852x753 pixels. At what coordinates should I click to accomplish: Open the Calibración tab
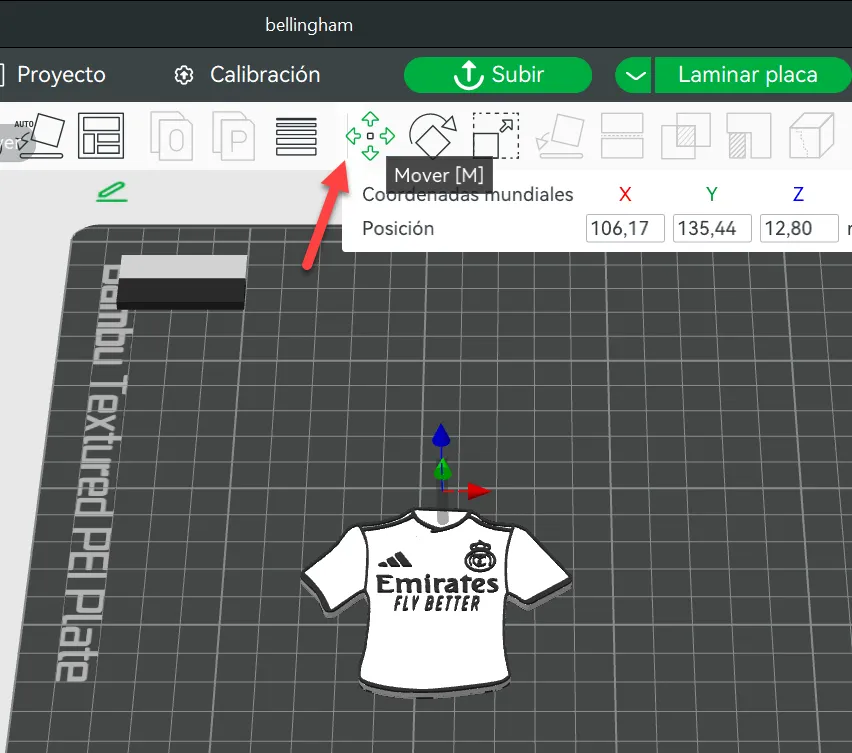click(x=265, y=74)
